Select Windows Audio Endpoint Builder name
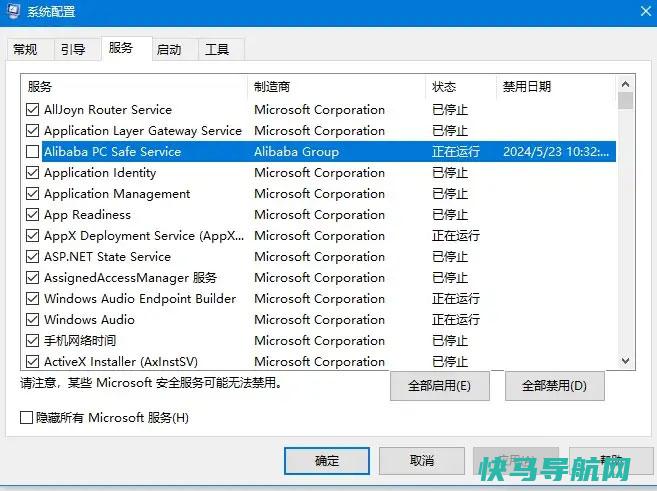Viewport: 657px width, 491px height. tap(140, 298)
